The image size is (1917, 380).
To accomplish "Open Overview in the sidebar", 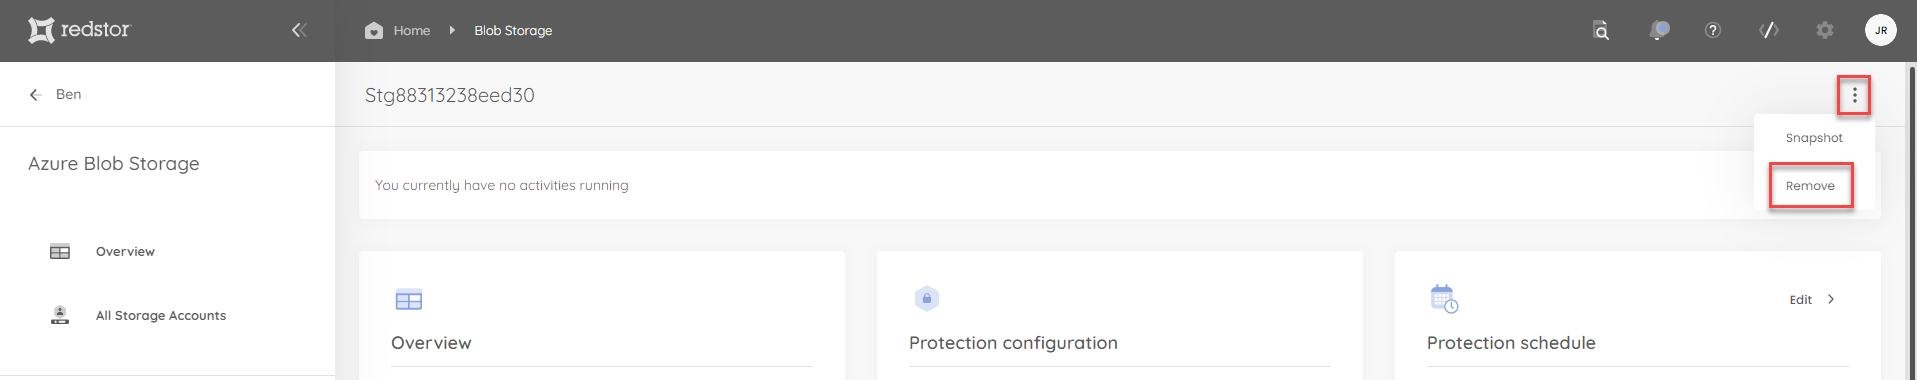I will point(125,252).
